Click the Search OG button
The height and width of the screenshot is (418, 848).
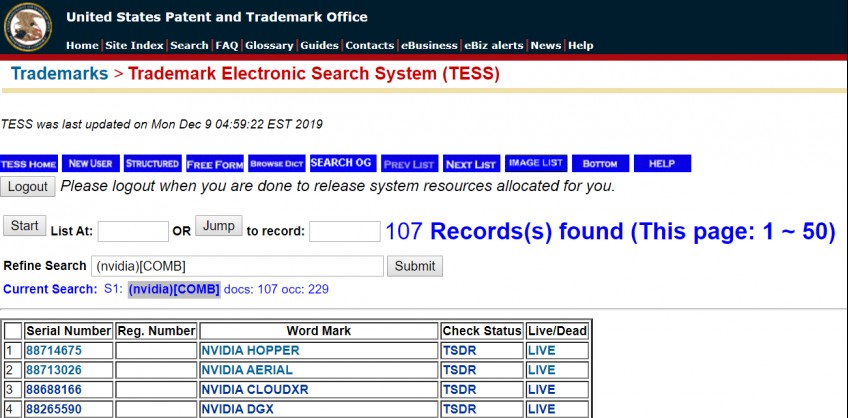[341, 163]
